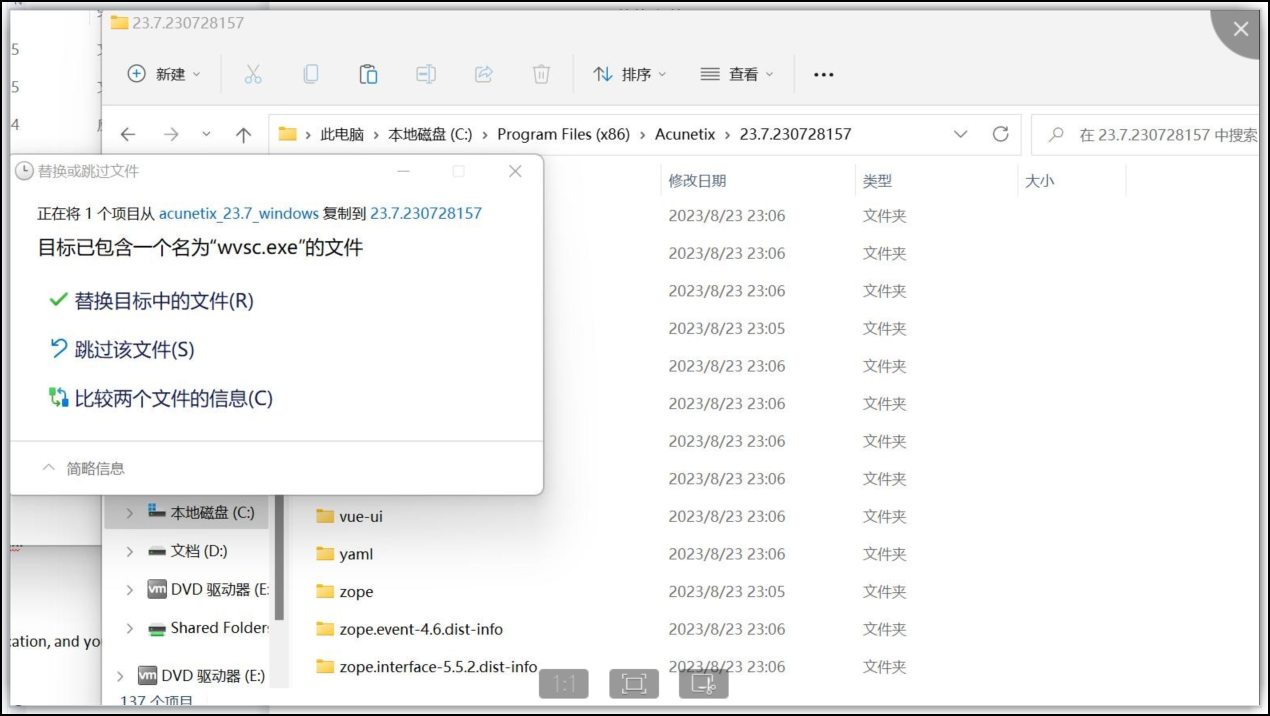This screenshot has width=1270, height=716.
Task: Choose 跳过该文件(S) option
Action: click(122, 349)
